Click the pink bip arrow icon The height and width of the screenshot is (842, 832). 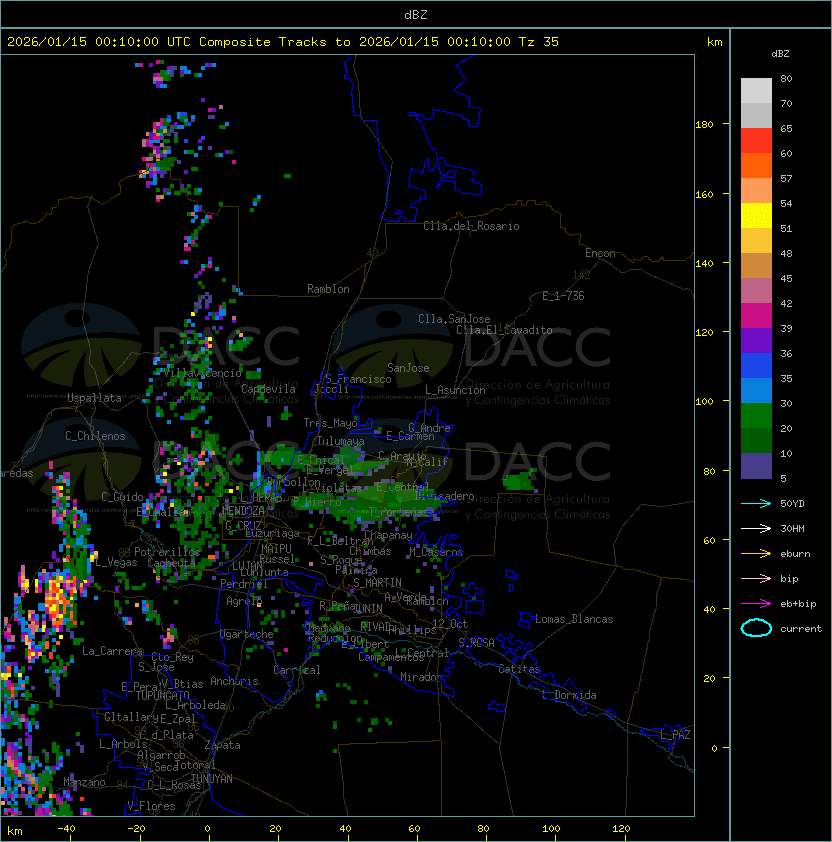[x=756, y=579]
